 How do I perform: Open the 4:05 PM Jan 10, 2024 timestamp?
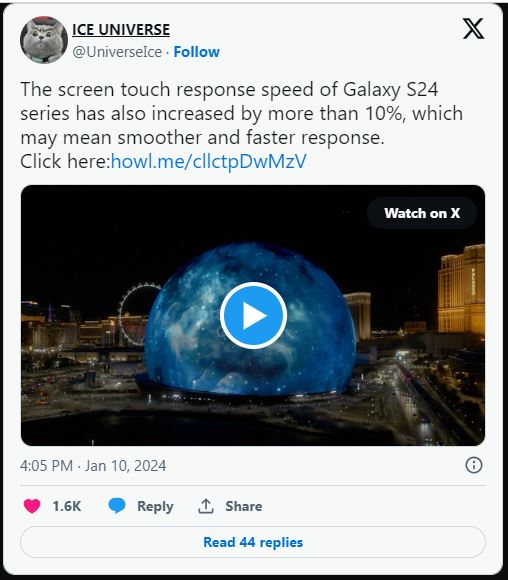[93, 465]
